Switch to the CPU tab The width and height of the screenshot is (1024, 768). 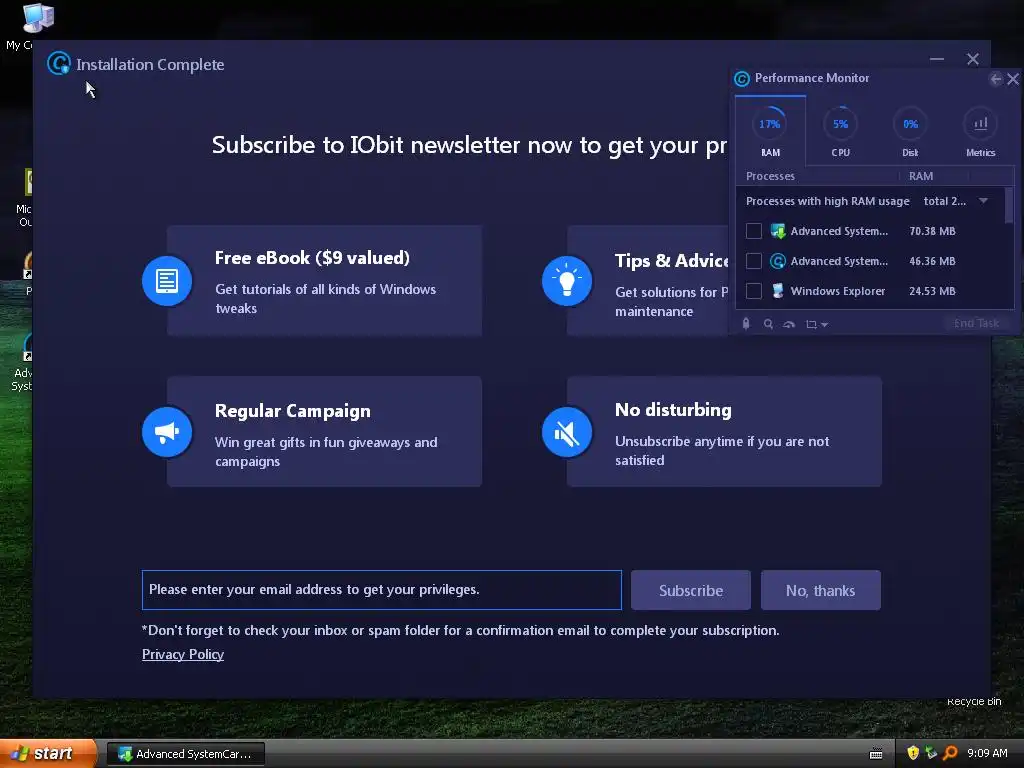click(840, 131)
